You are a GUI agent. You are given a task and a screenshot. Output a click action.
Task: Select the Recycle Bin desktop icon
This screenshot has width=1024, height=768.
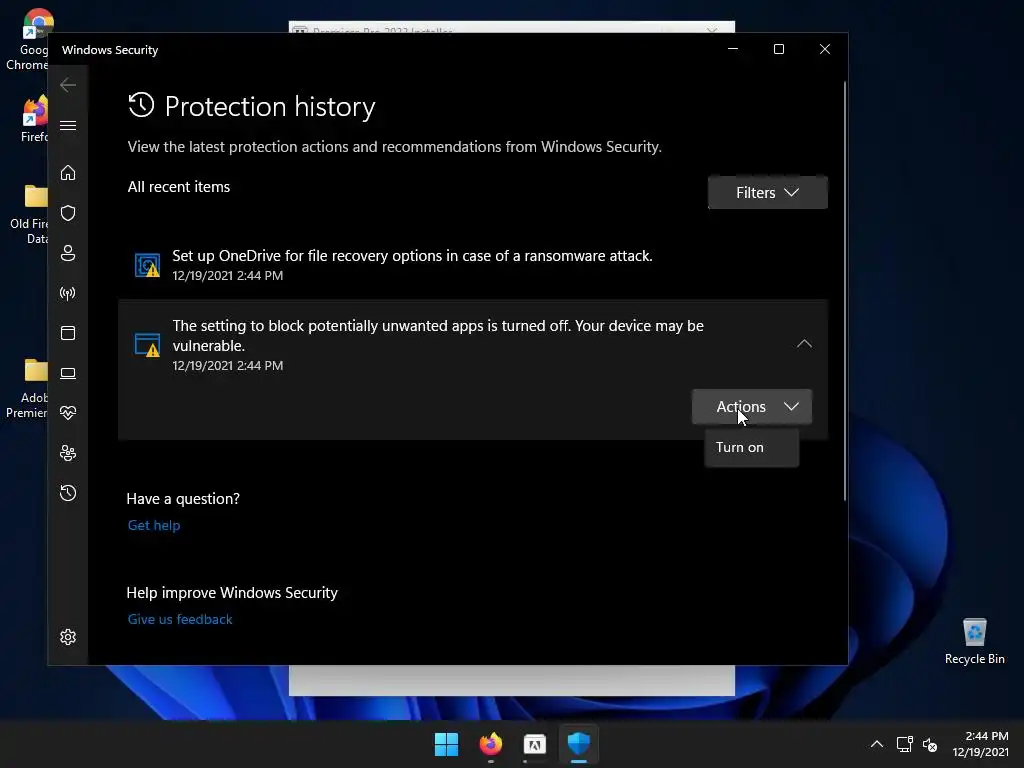tap(974, 641)
